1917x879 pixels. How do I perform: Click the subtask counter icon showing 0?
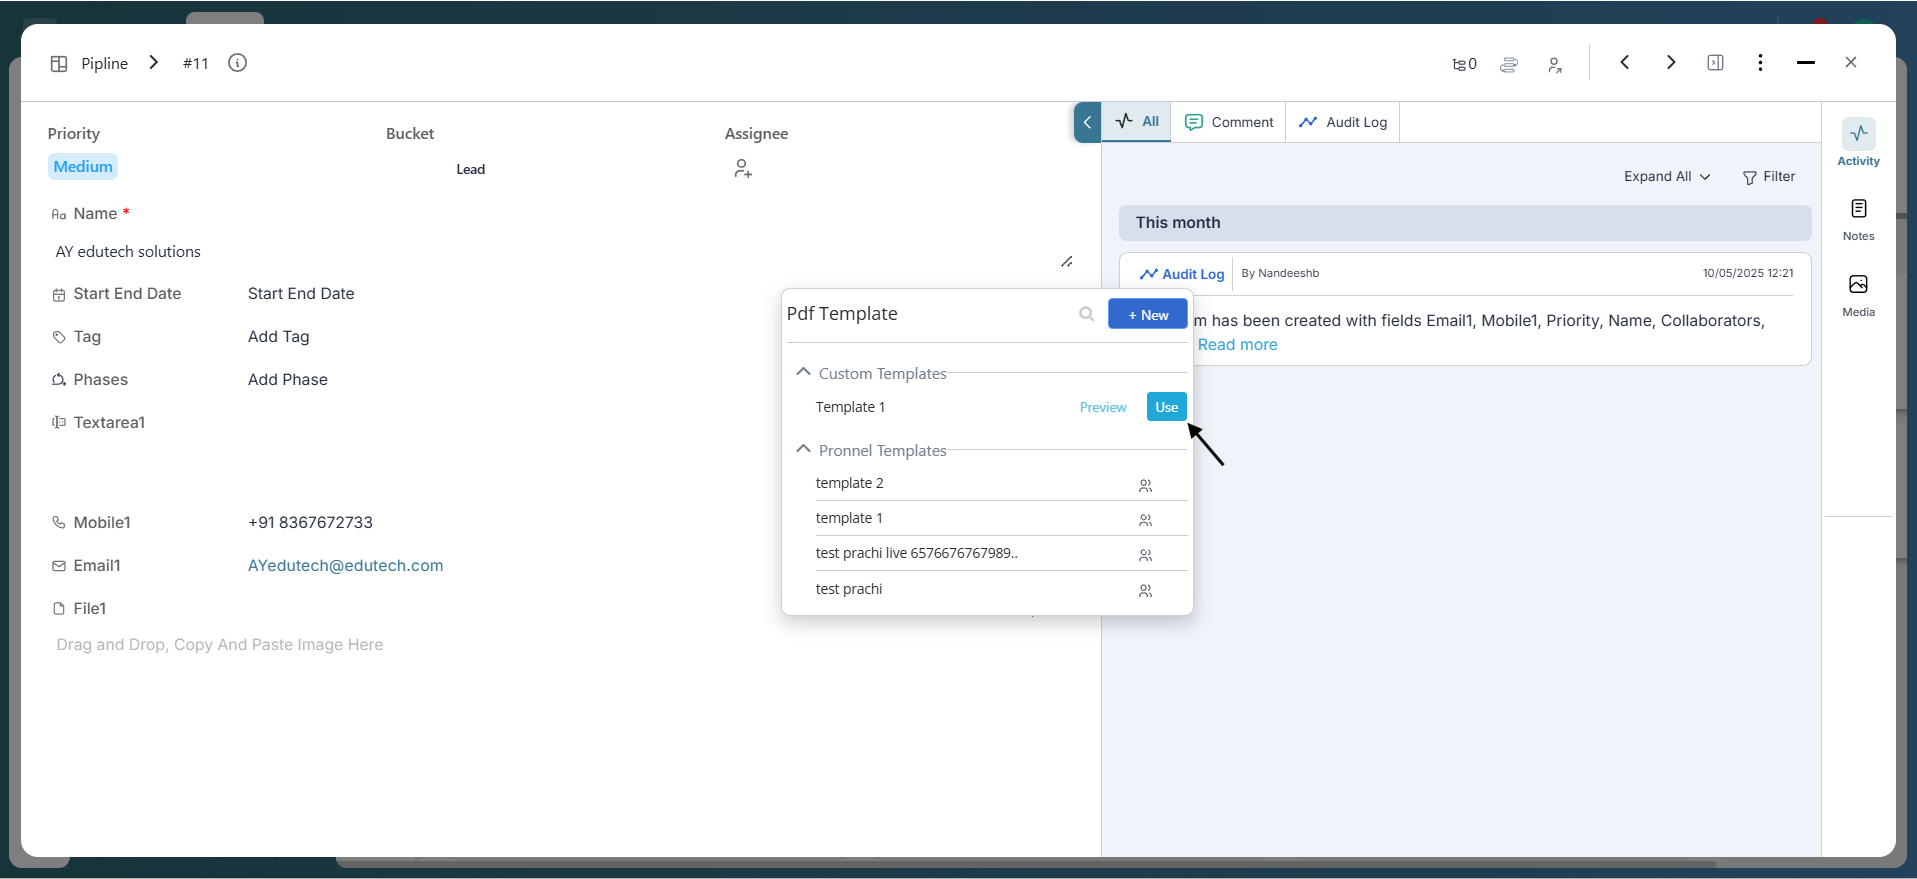tap(1464, 64)
